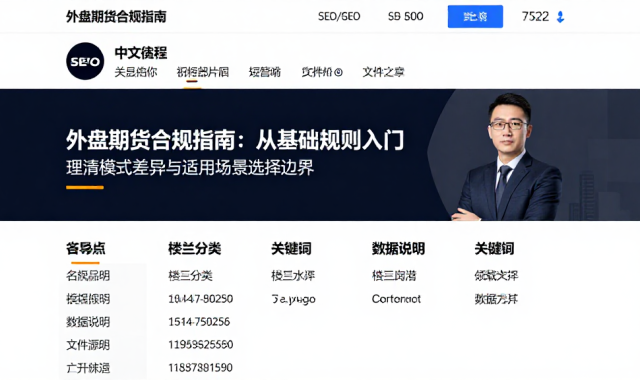Click the number 1514-750256
This screenshot has width=640, height=380.
tap(199, 322)
